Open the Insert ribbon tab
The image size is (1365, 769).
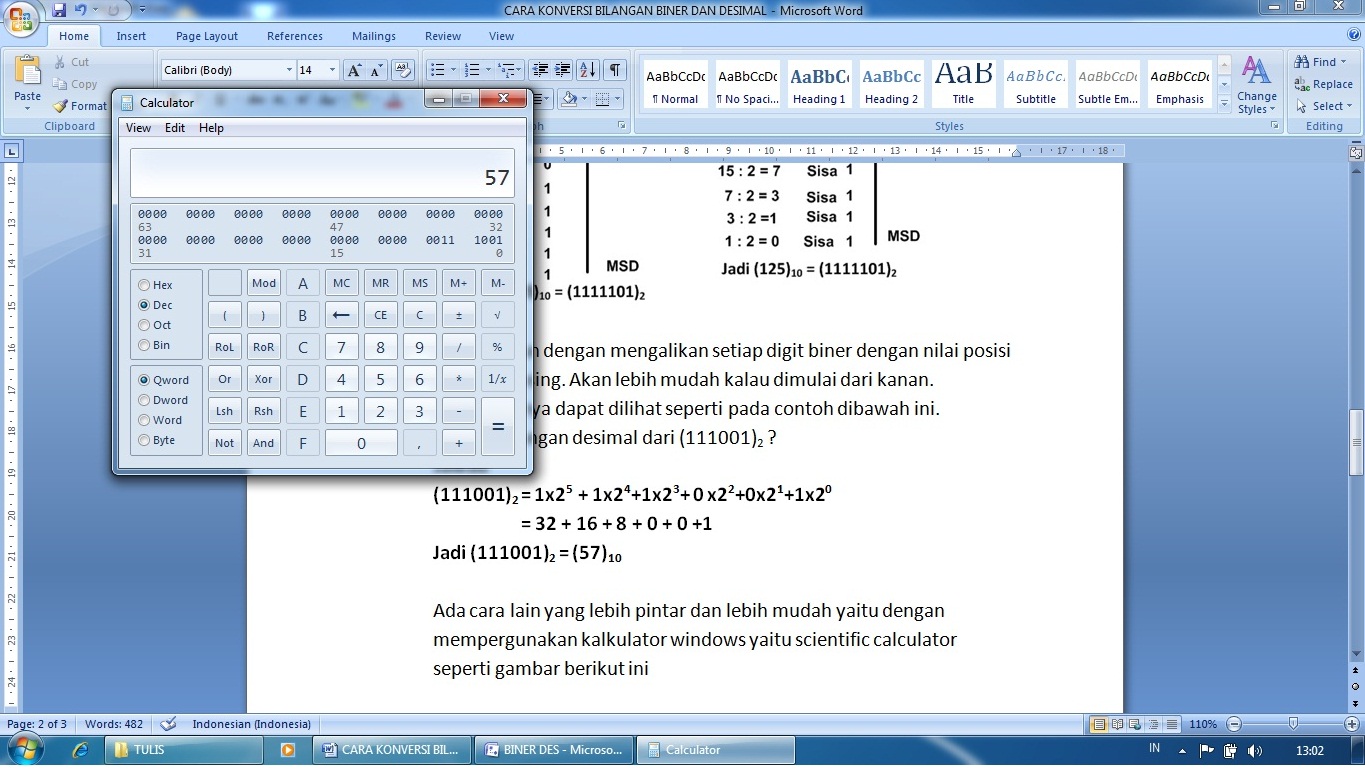(131, 36)
